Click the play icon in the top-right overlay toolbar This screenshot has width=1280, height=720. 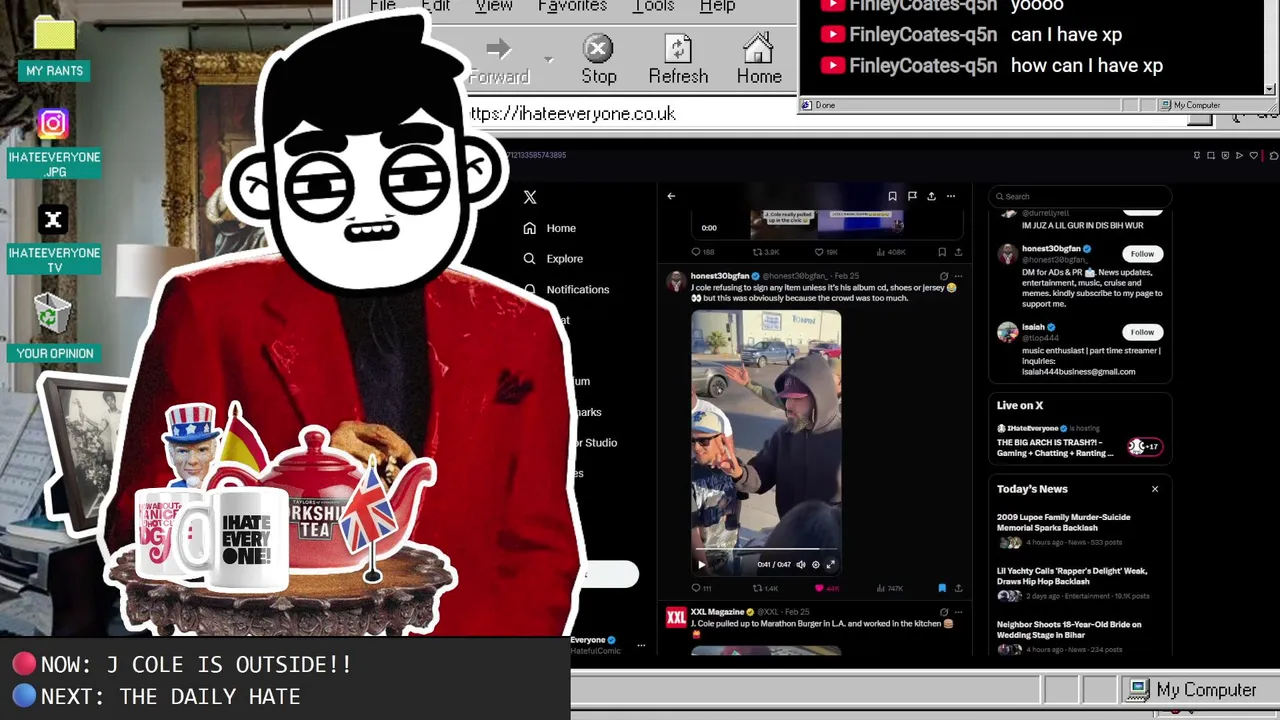[1239, 156]
